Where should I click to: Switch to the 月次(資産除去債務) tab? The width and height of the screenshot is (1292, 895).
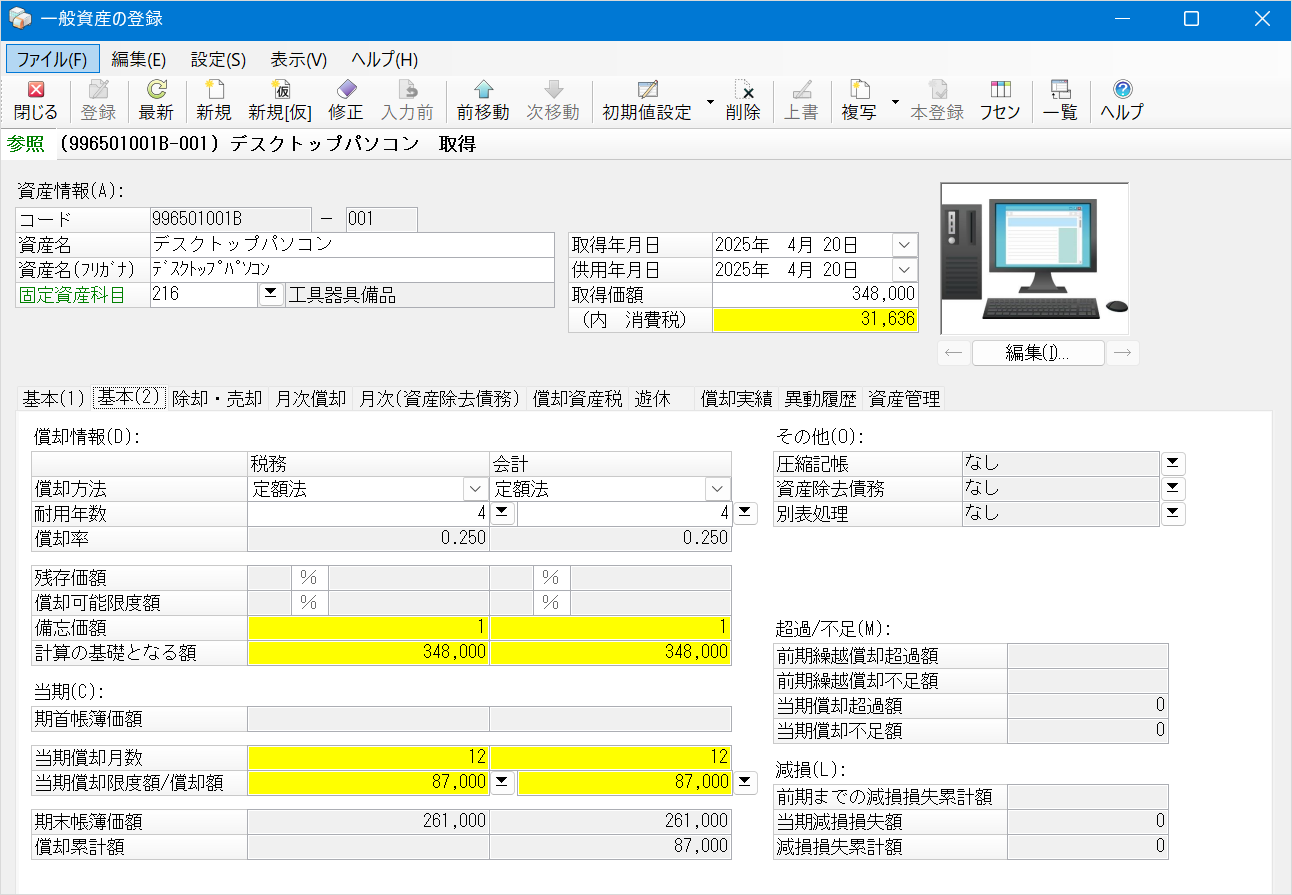pos(441,398)
